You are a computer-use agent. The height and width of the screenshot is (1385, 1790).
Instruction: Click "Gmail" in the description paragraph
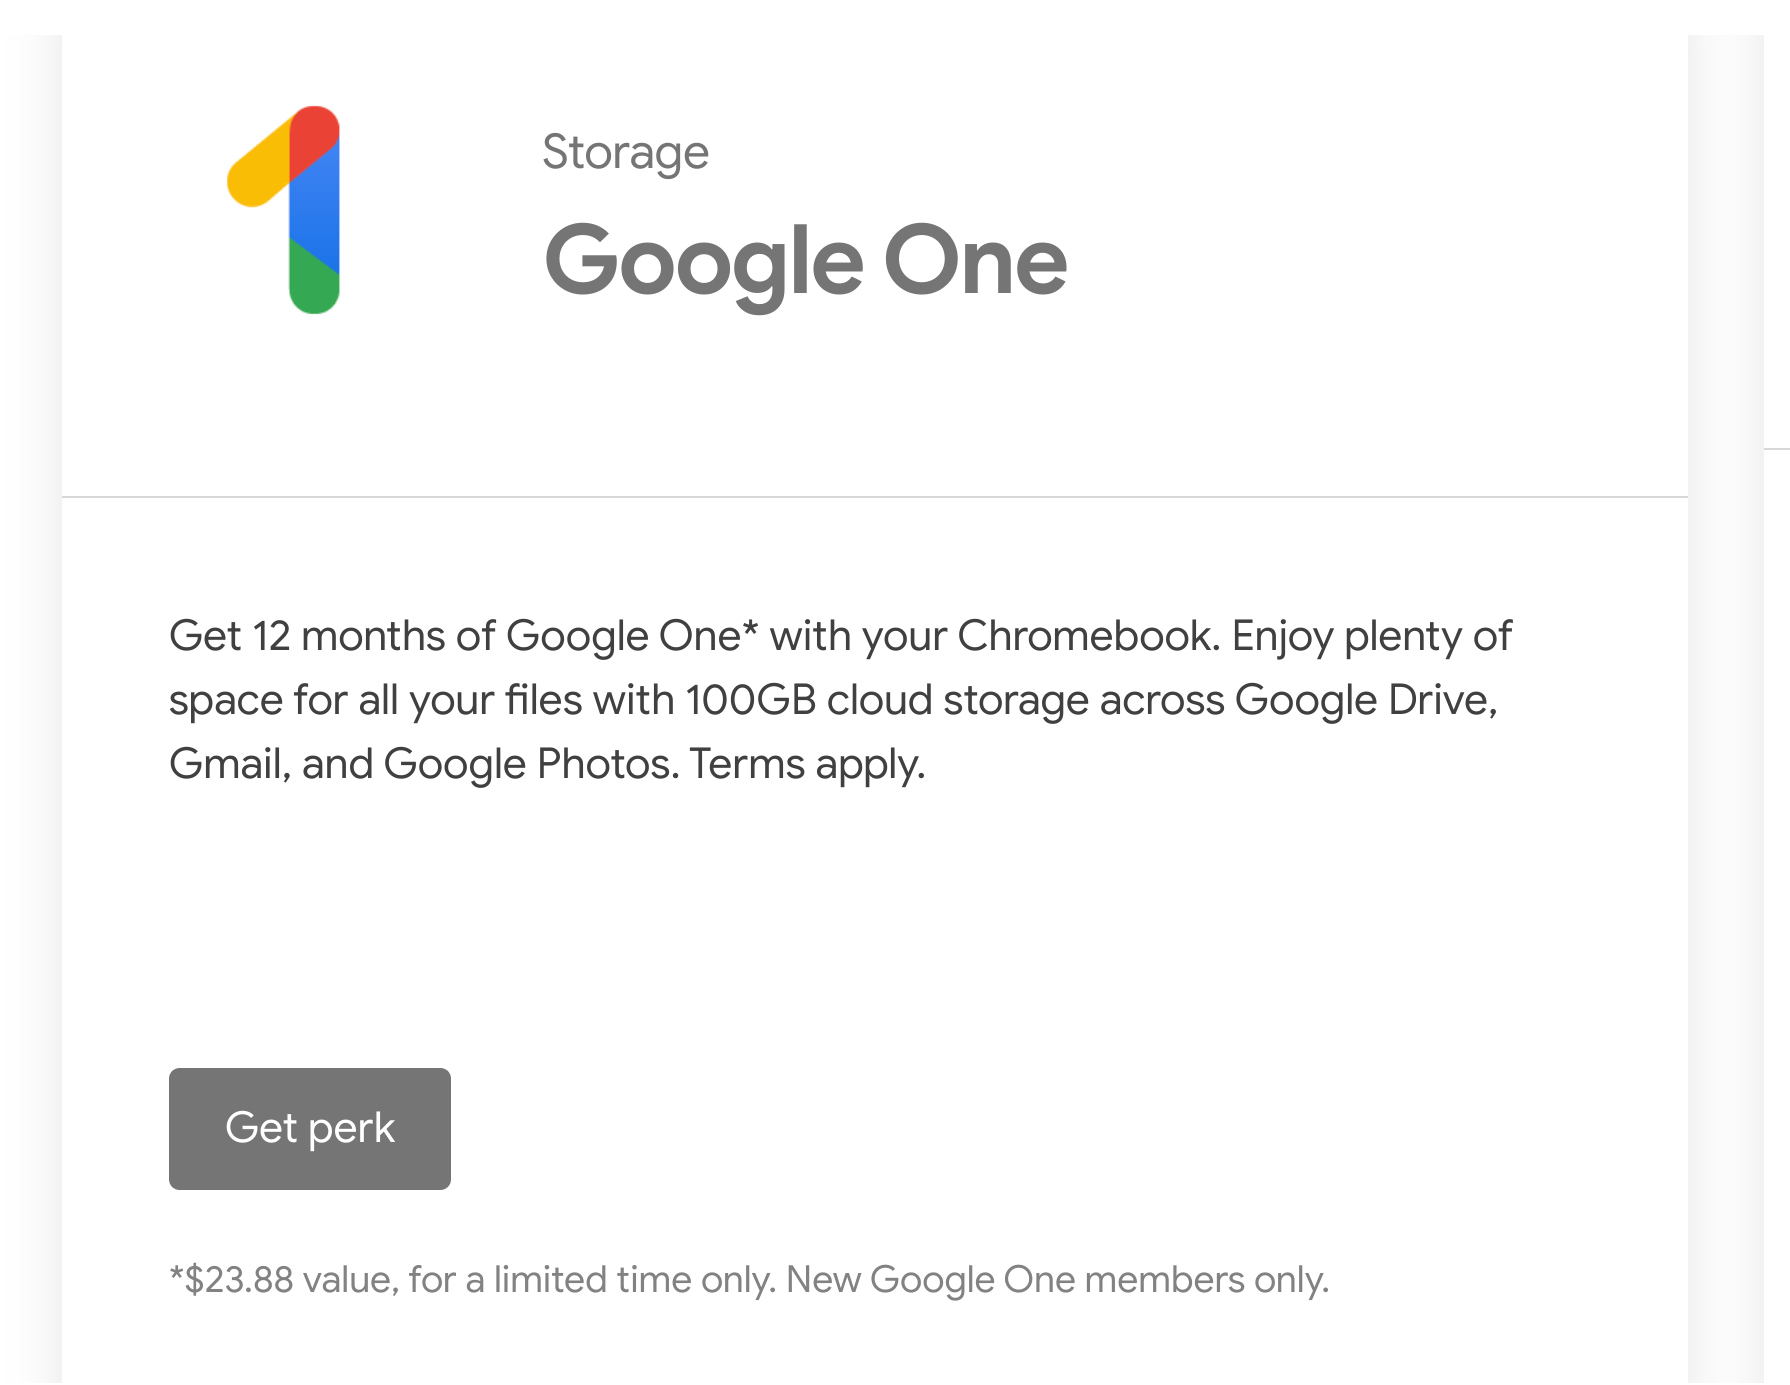coord(229,765)
